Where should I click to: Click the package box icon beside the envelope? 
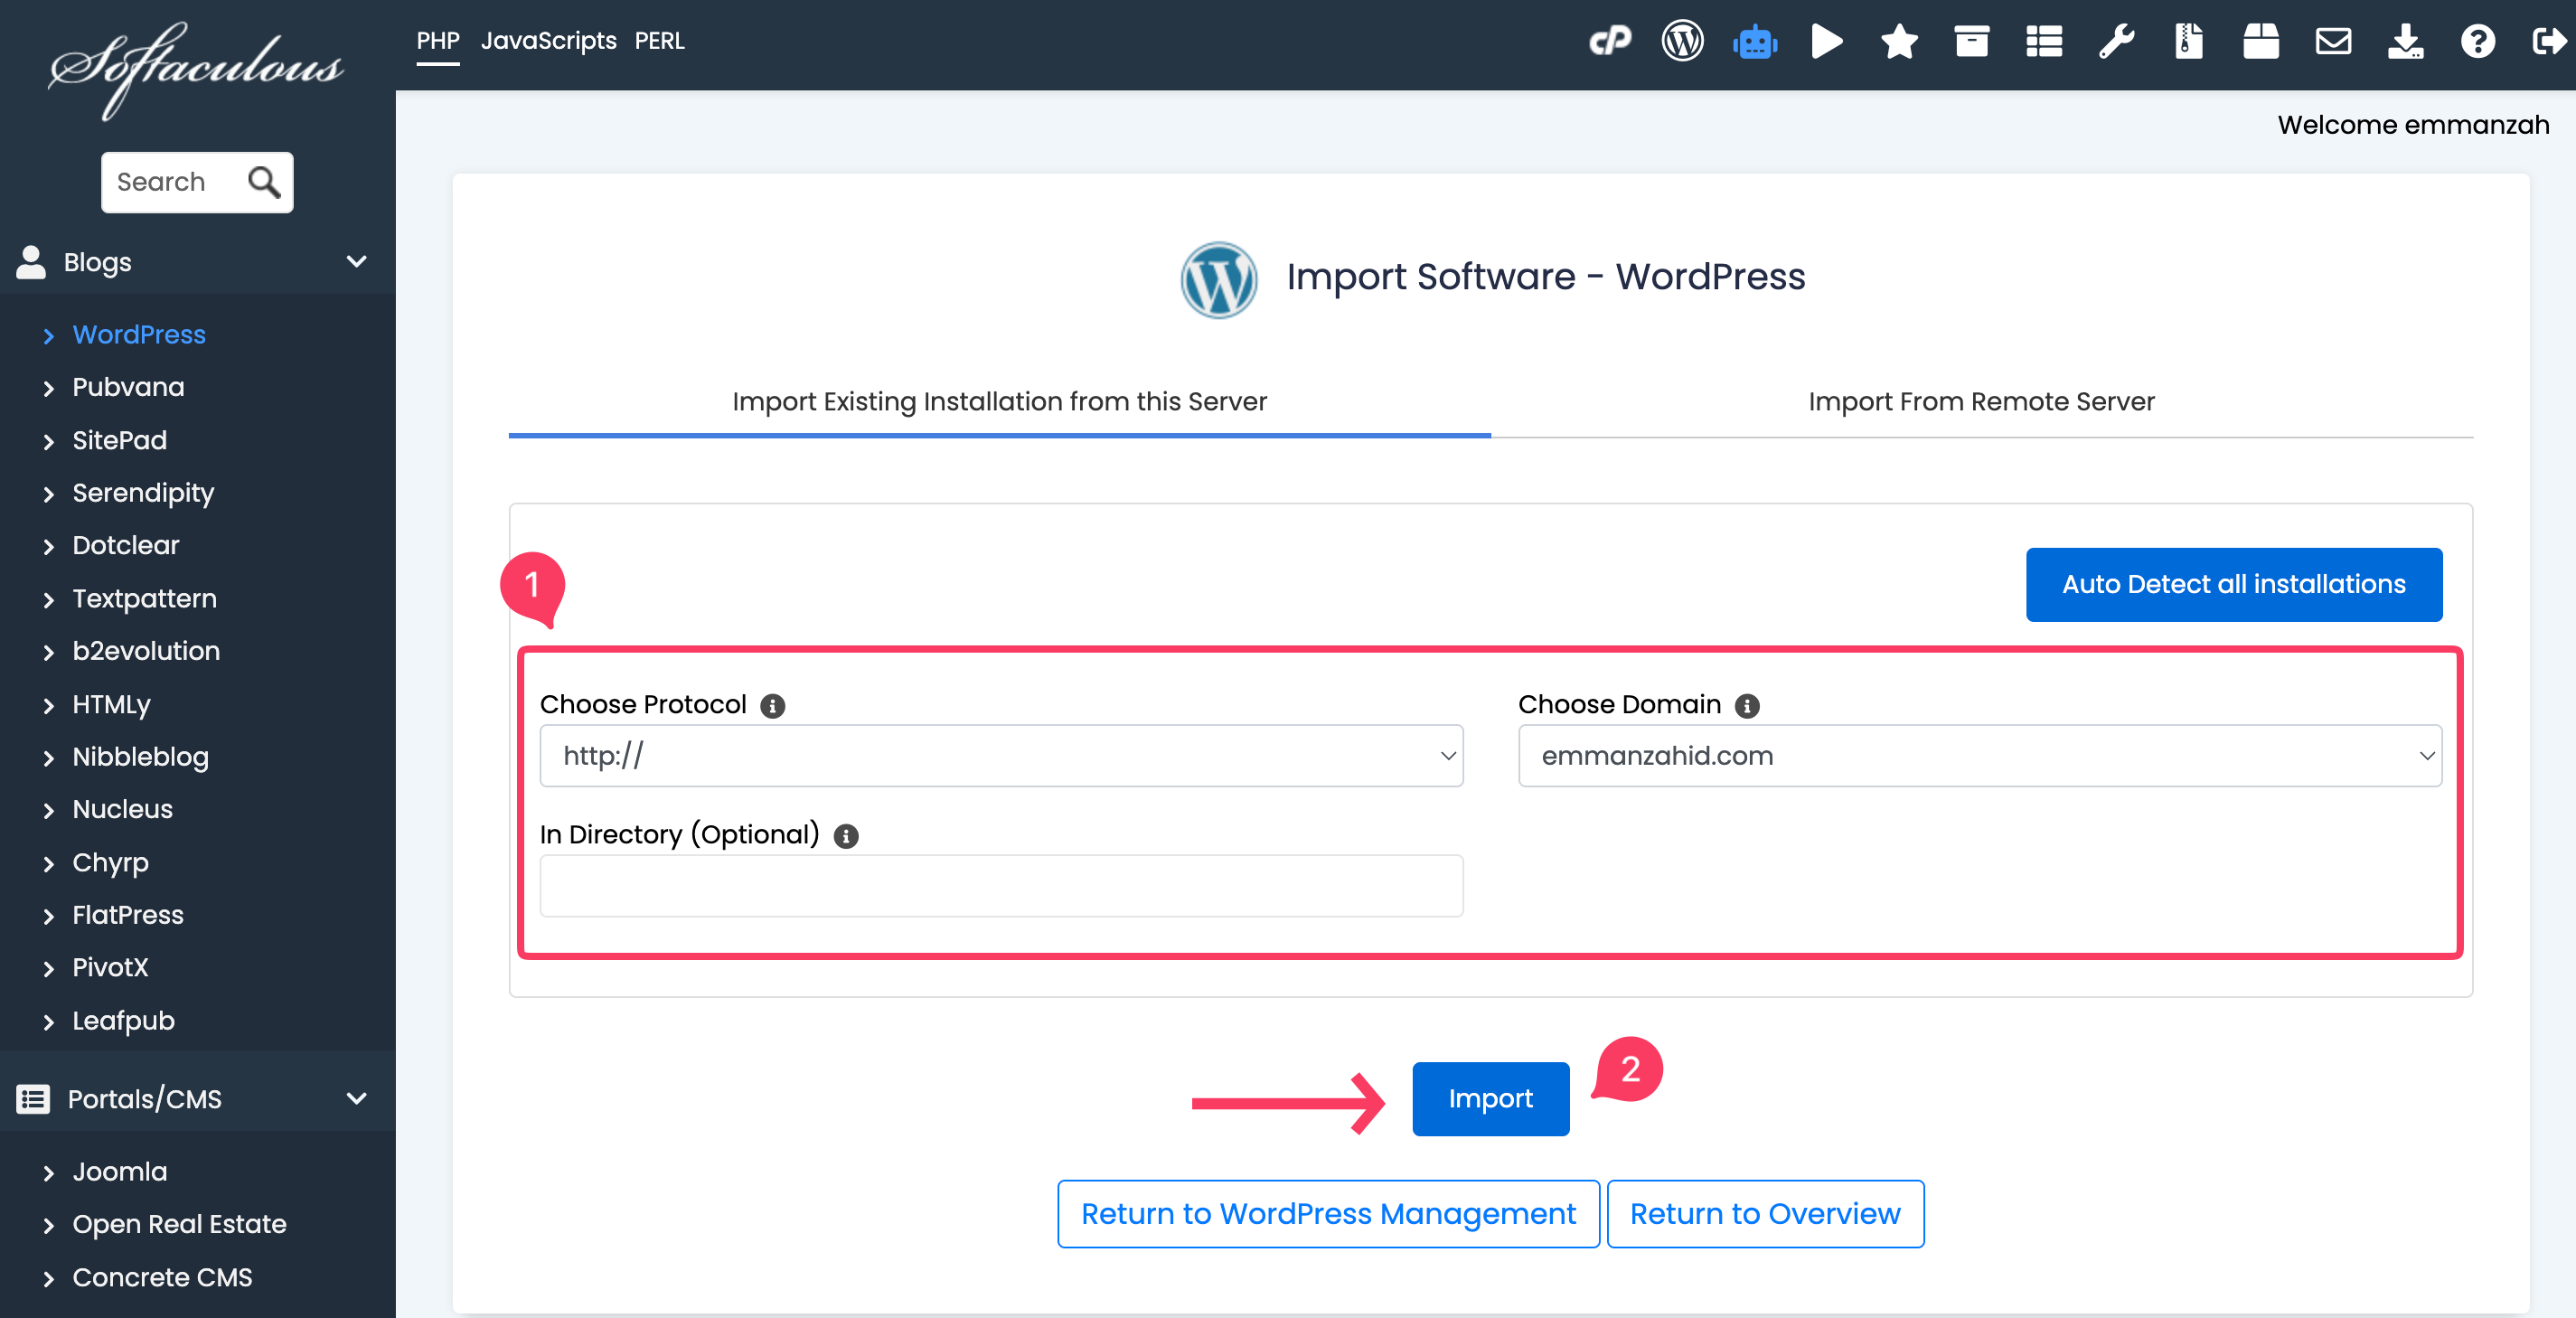click(x=2261, y=41)
